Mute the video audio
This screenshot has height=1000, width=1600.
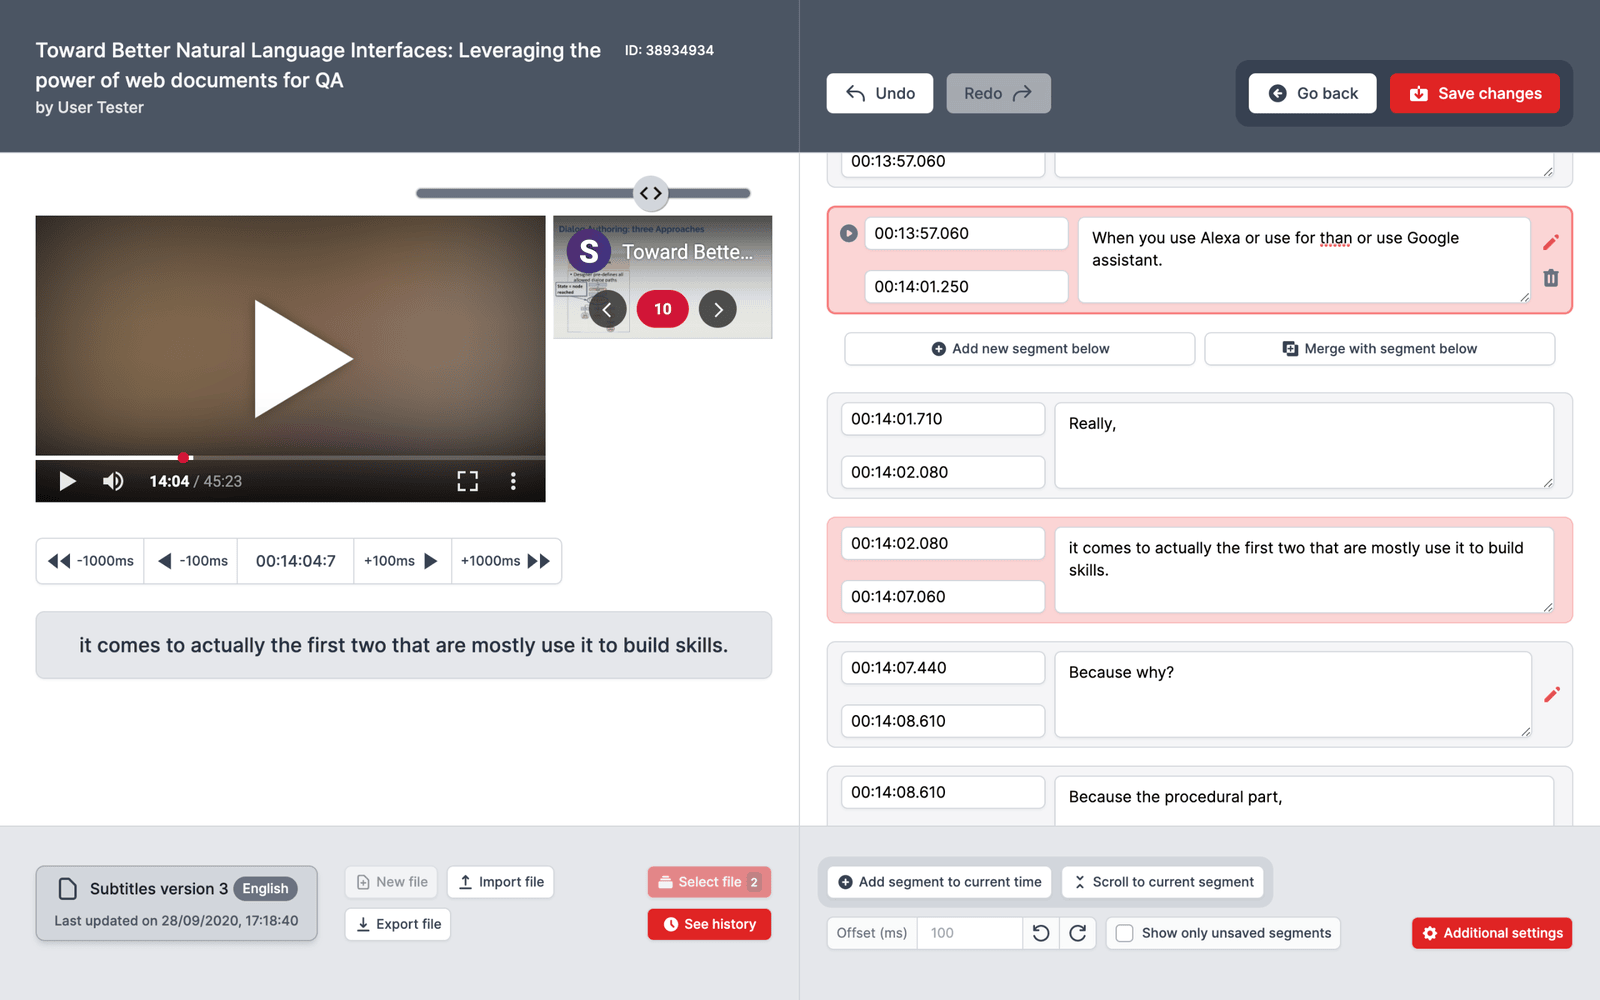[113, 481]
